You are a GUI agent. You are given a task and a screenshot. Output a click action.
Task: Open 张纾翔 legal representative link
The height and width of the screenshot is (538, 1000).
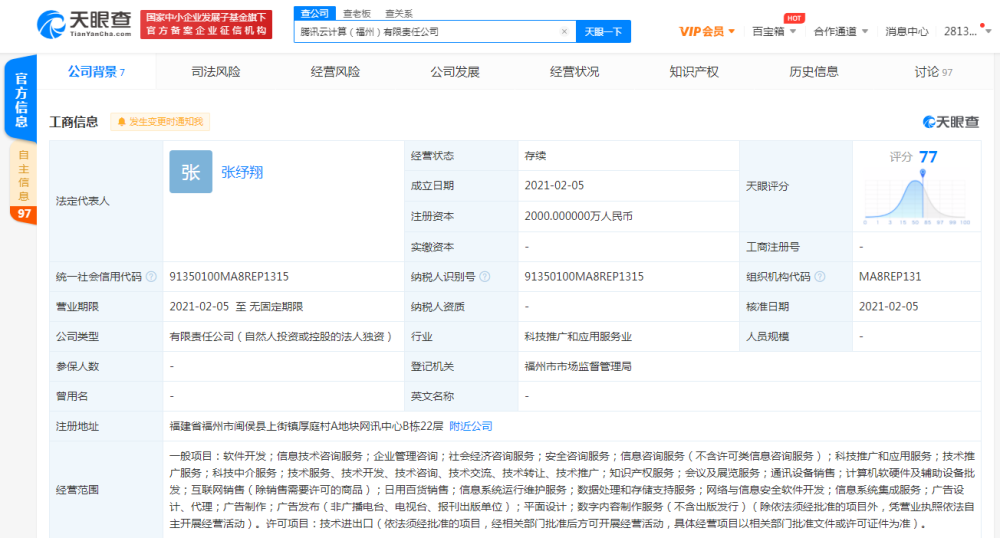point(242,172)
